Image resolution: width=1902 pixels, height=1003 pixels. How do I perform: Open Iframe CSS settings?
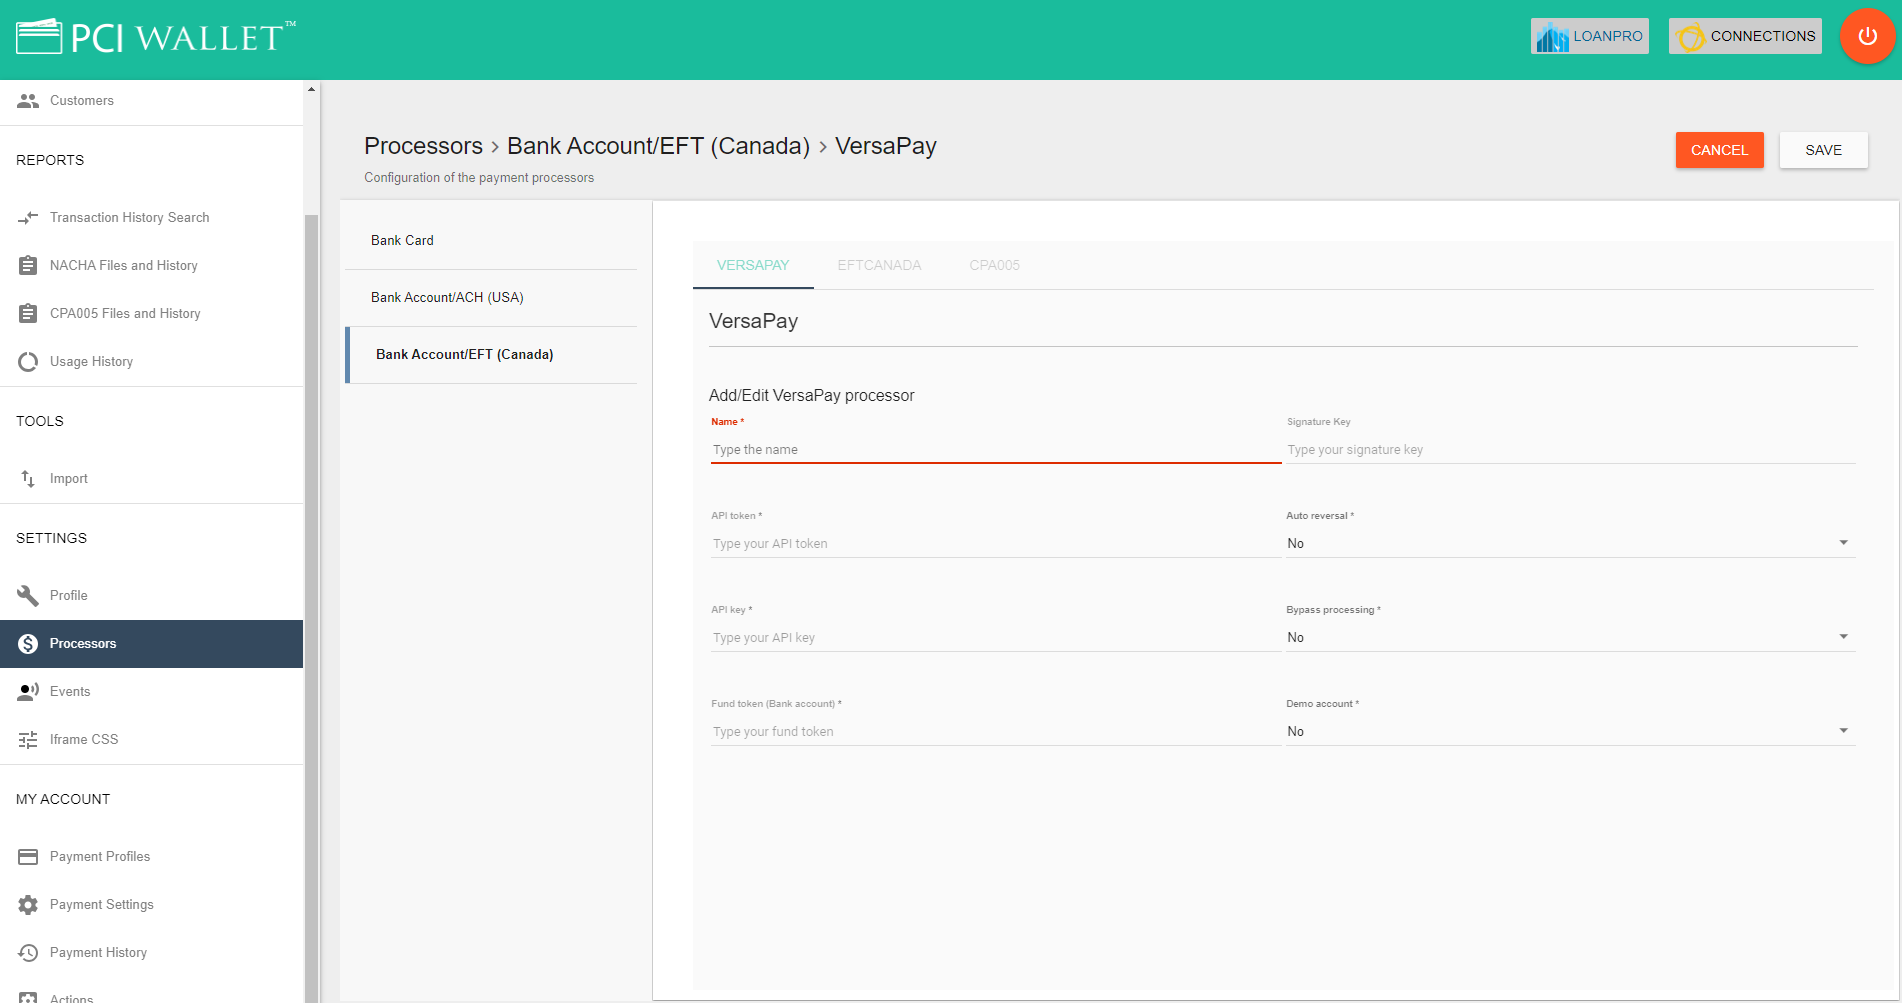pyautogui.click(x=151, y=739)
